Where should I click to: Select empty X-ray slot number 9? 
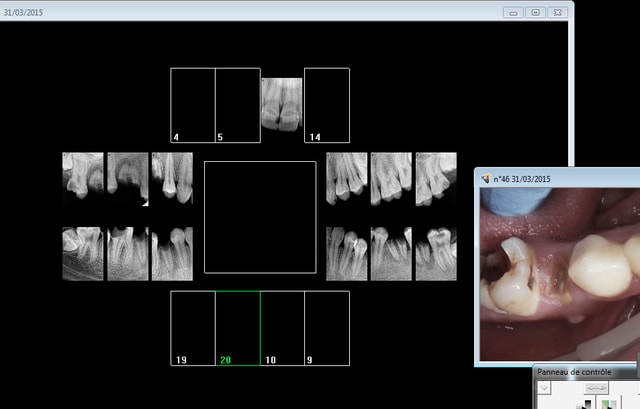(327, 328)
